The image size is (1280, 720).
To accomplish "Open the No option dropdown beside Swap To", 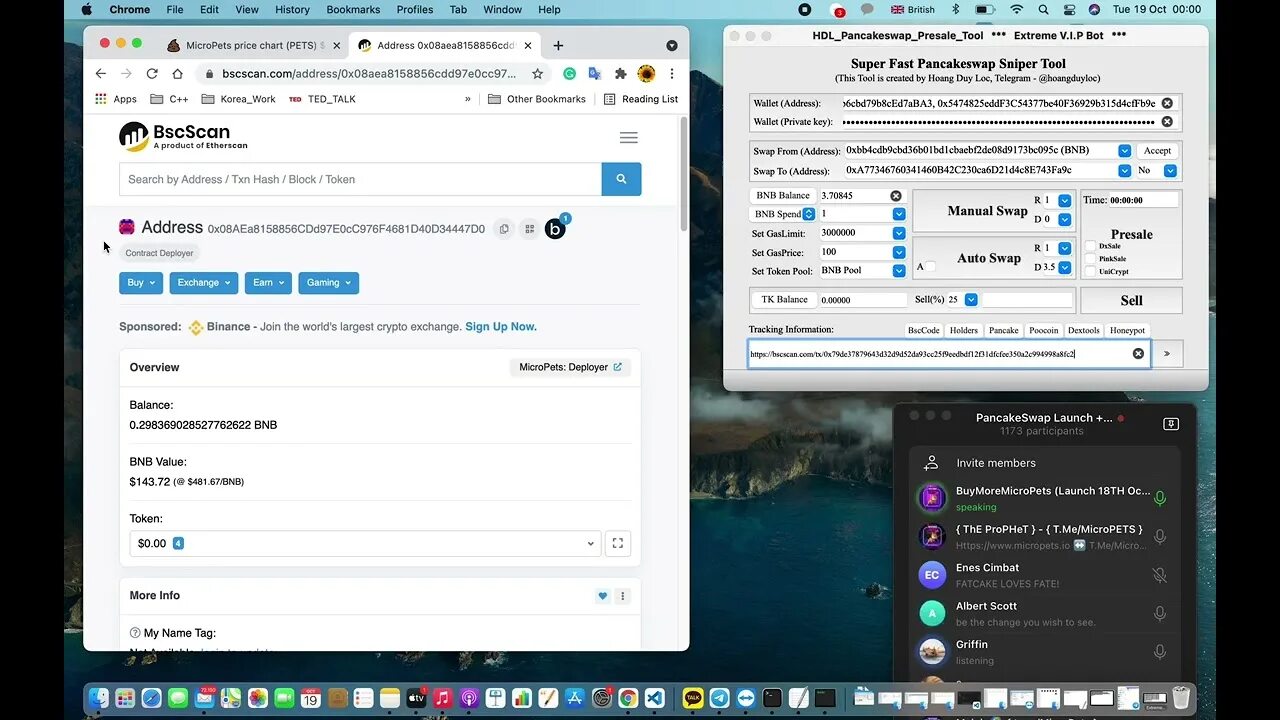I will pos(1170,170).
